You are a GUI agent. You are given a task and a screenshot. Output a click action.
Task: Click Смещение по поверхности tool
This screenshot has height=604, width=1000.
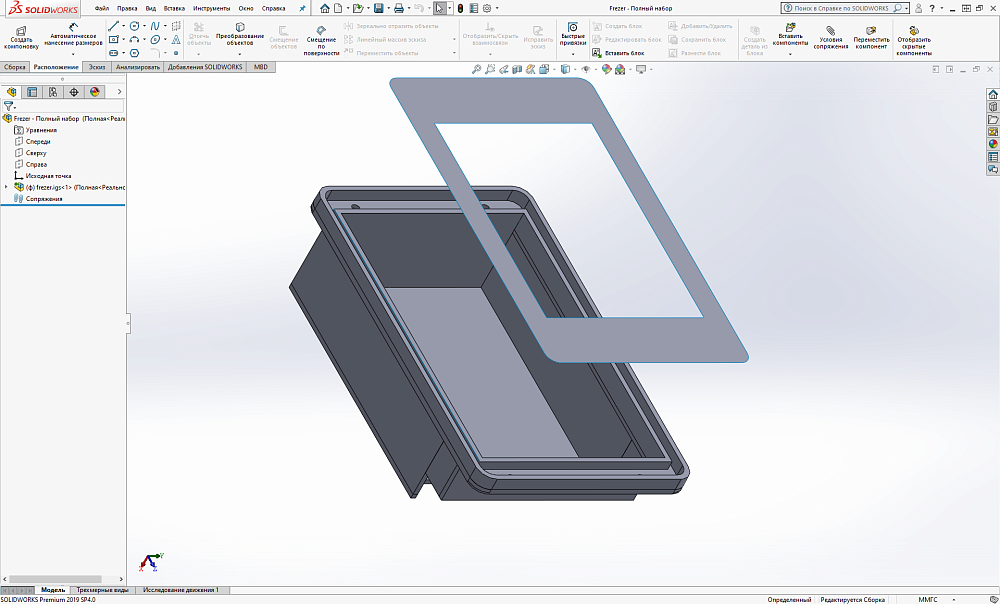click(x=321, y=41)
